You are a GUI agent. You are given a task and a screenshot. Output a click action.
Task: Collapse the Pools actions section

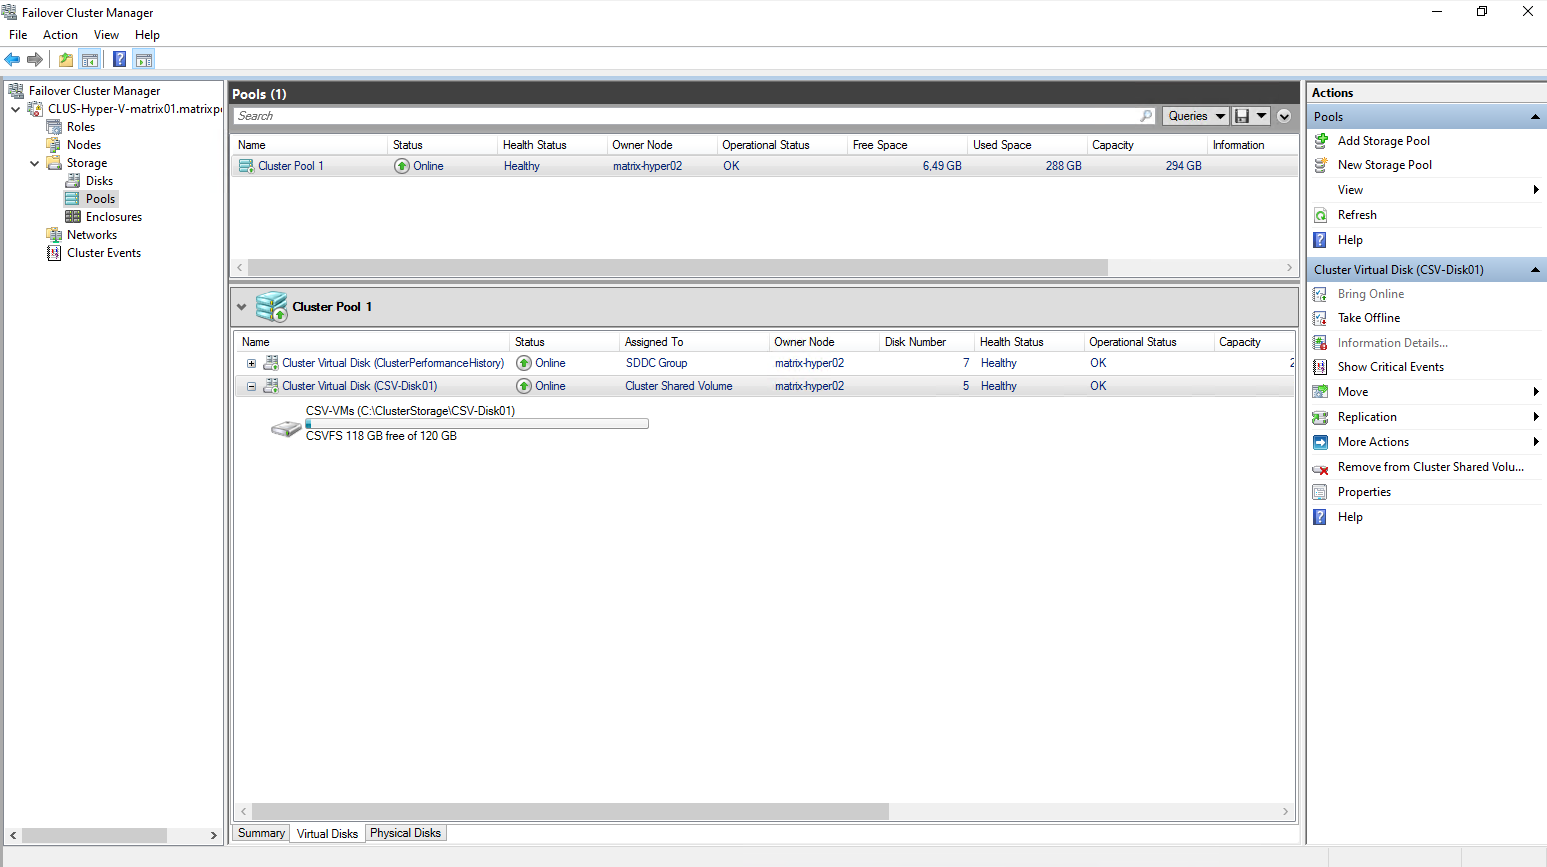pyautogui.click(x=1535, y=117)
